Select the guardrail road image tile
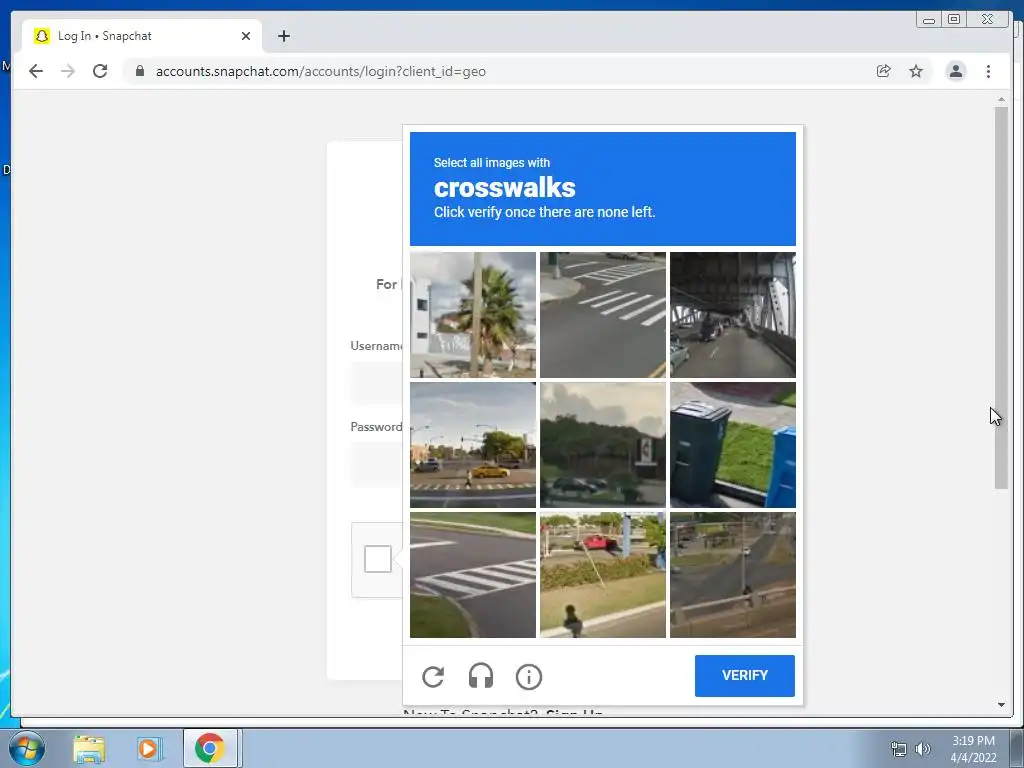 733,575
